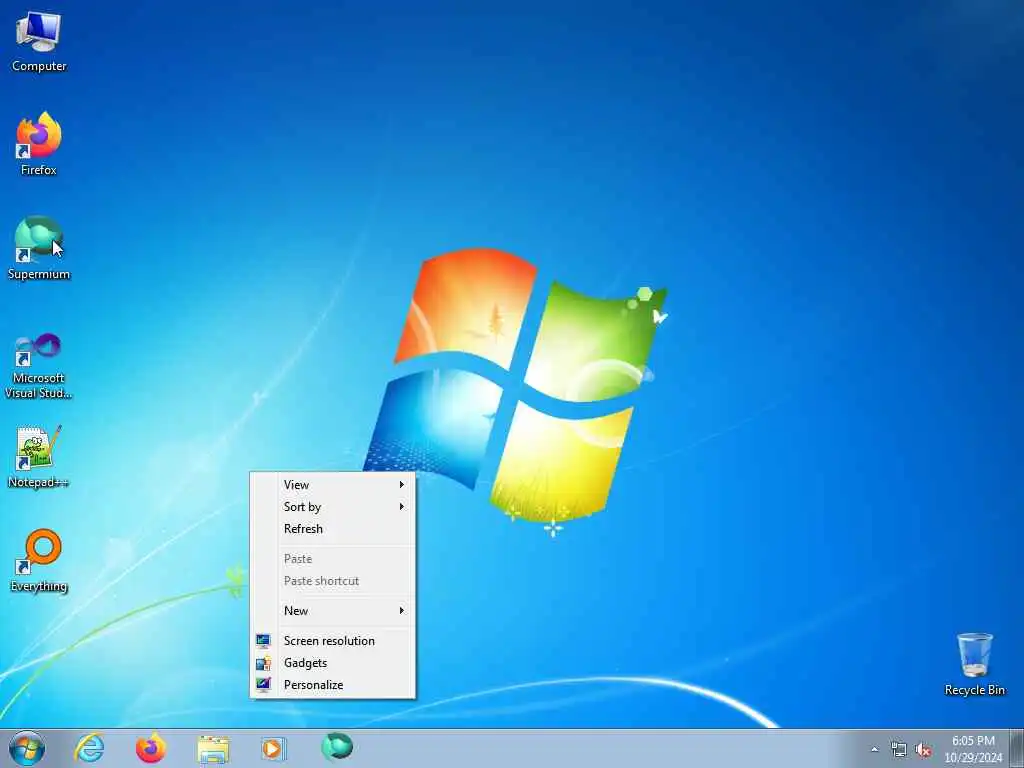
Task: Open the clock showing 6:05 PM
Action: coord(972,749)
